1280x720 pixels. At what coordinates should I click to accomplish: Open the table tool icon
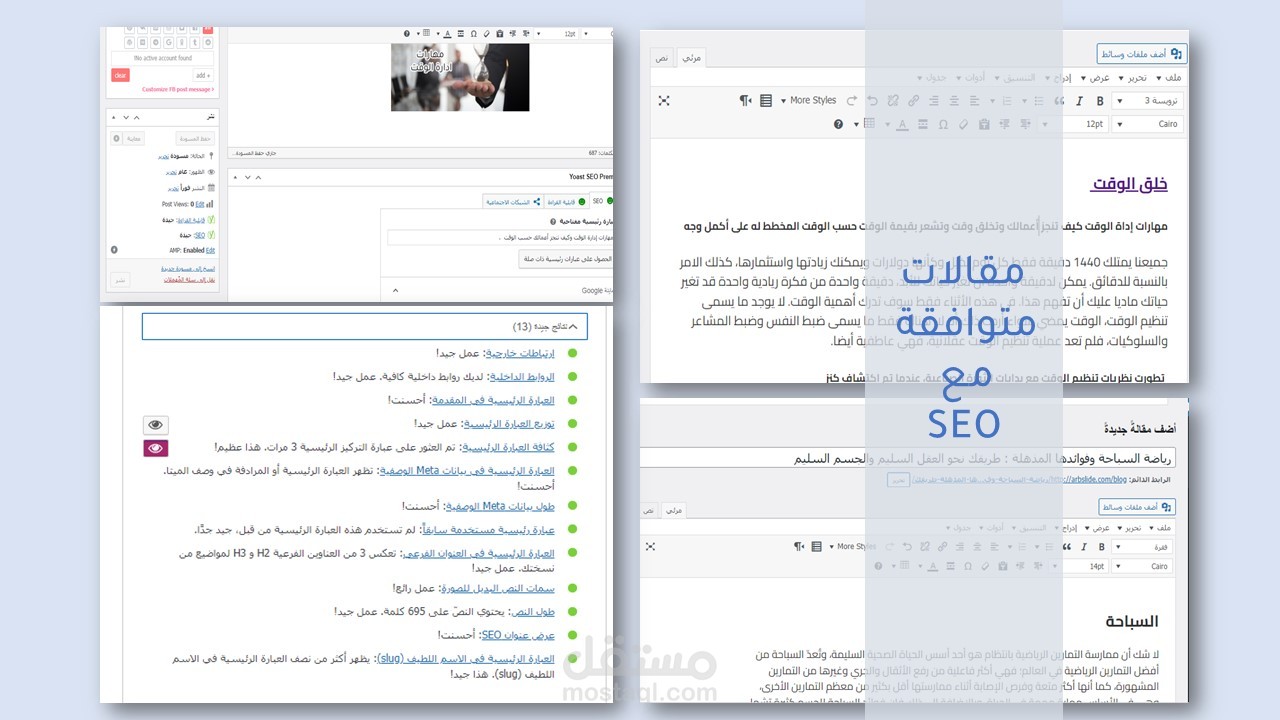(871, 123)
